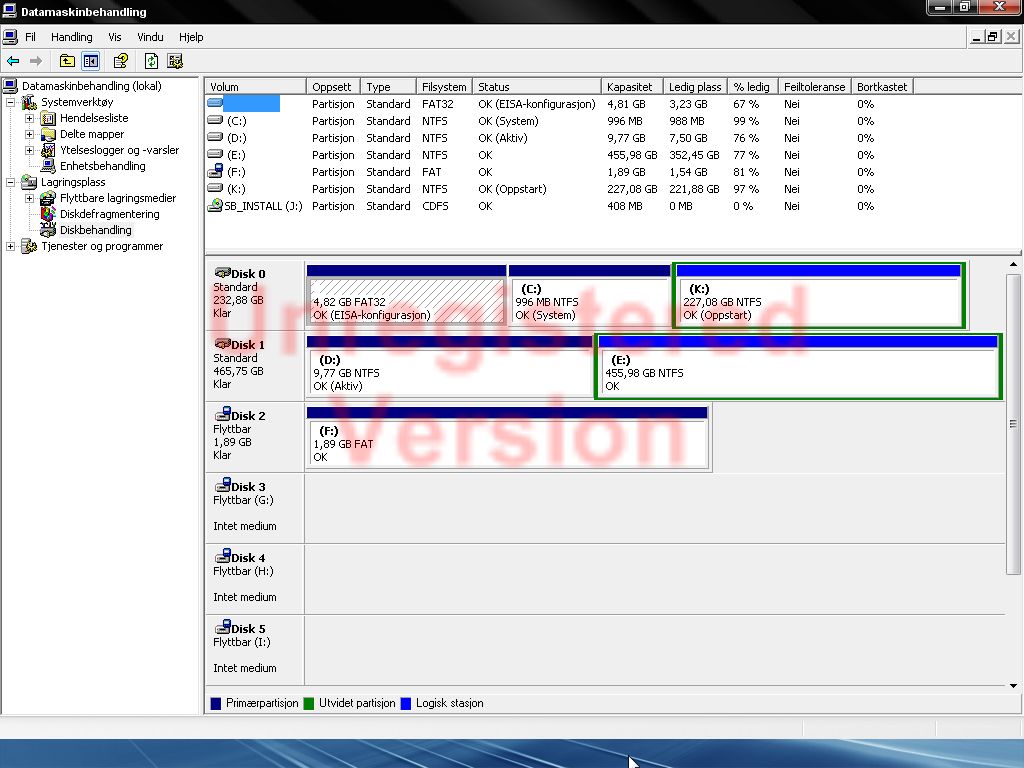This screenshot has height=768, width=1024.
Task: Sort by the Filsystem column header
Action: pos(444,87)
